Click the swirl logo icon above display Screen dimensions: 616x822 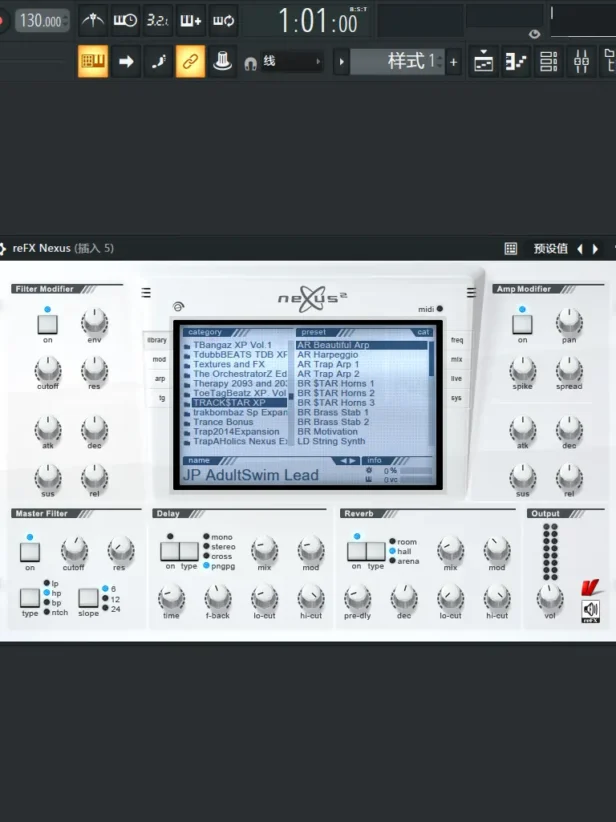(x=178, y=307)
